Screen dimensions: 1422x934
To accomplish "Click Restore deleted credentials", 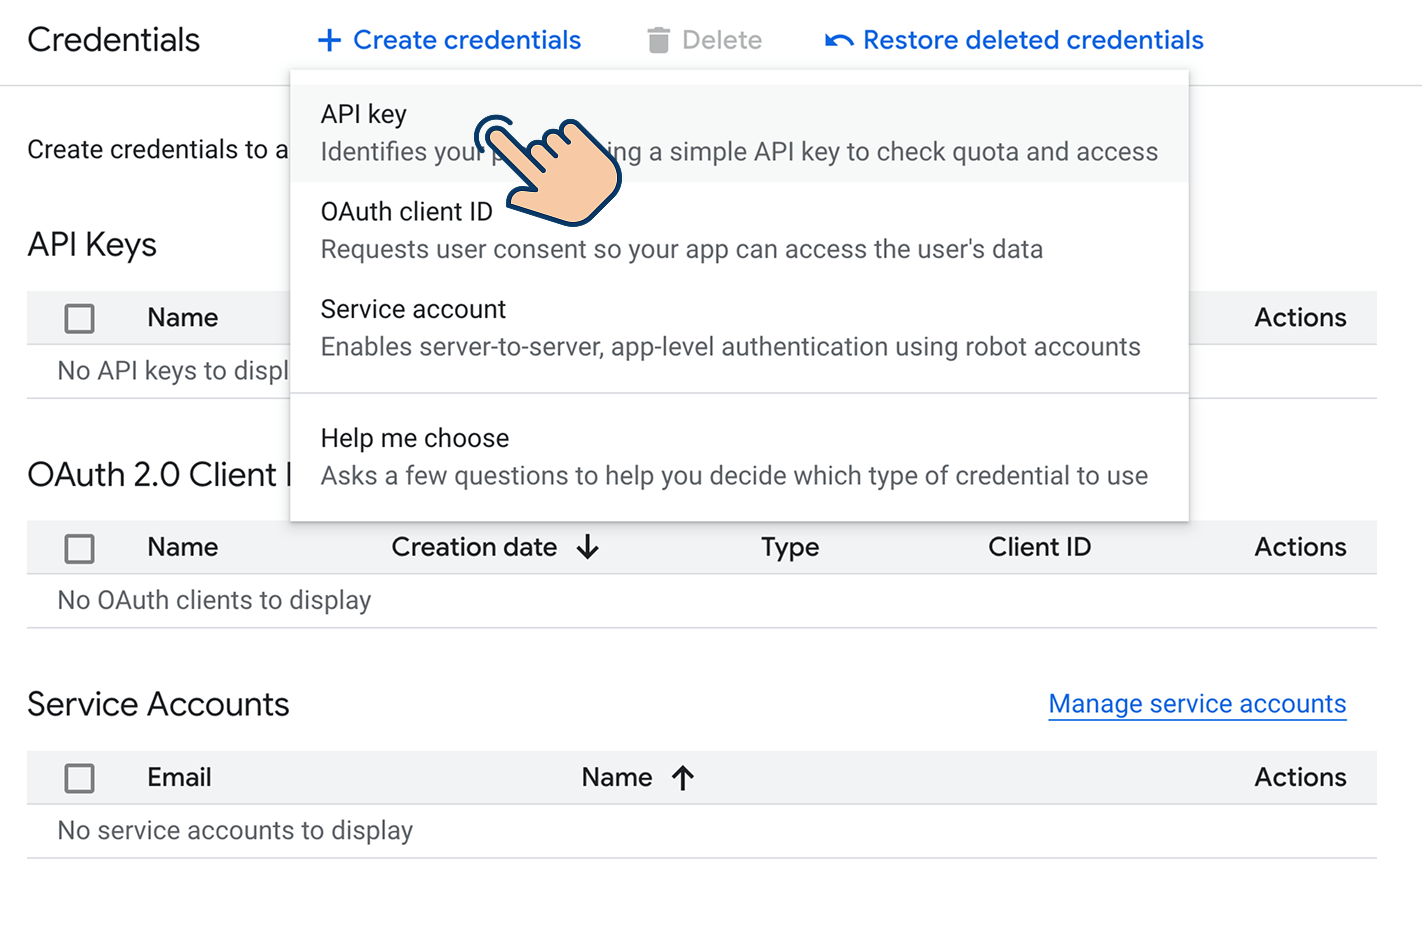I will 1032,40.
